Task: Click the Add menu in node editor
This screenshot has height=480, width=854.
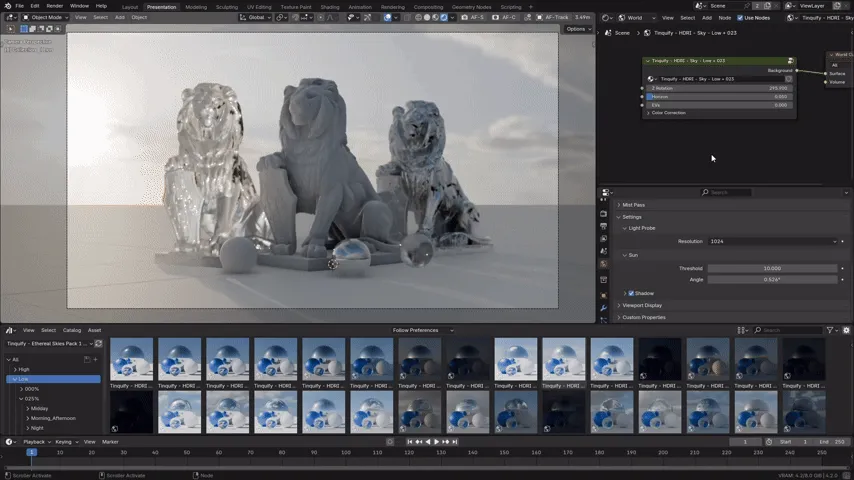Action: click(706, 18)
